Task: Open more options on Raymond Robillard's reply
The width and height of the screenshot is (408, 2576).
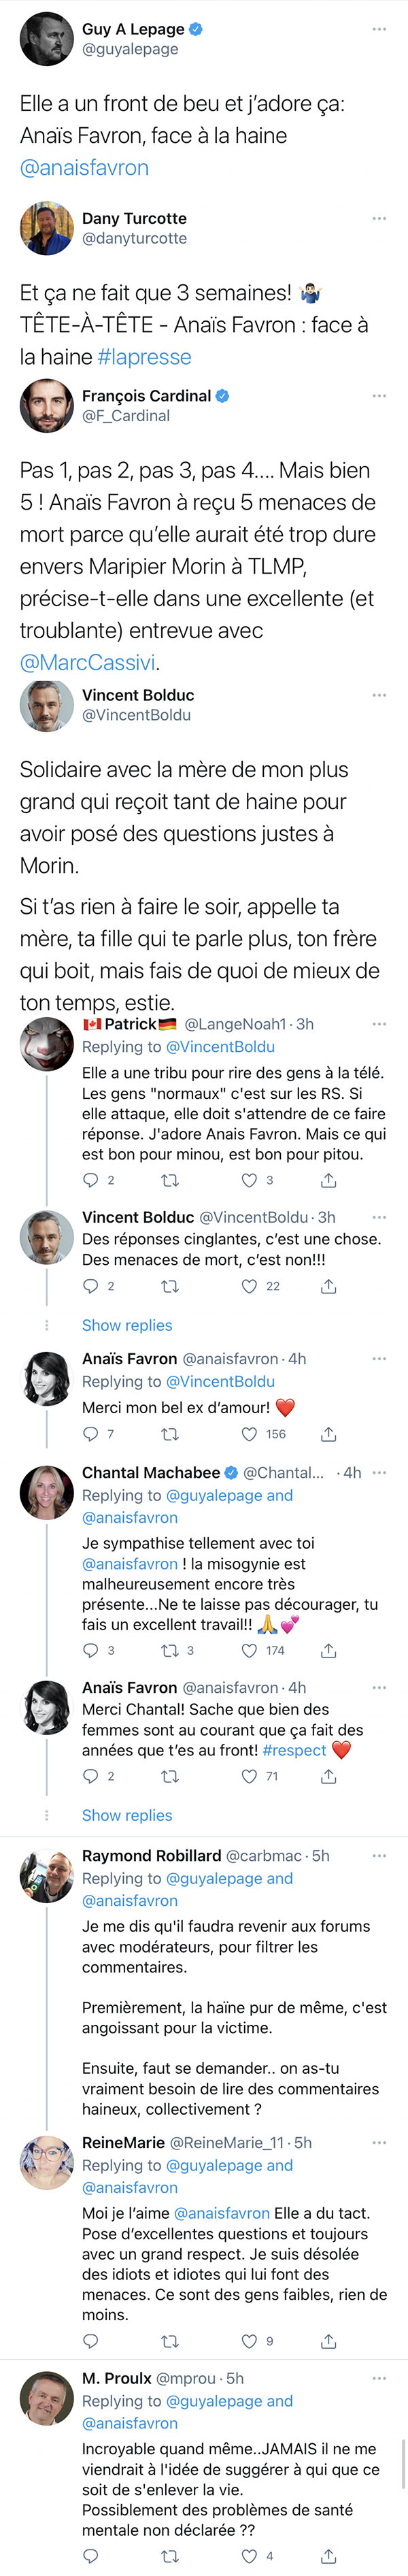Action: pos(379,1855)
